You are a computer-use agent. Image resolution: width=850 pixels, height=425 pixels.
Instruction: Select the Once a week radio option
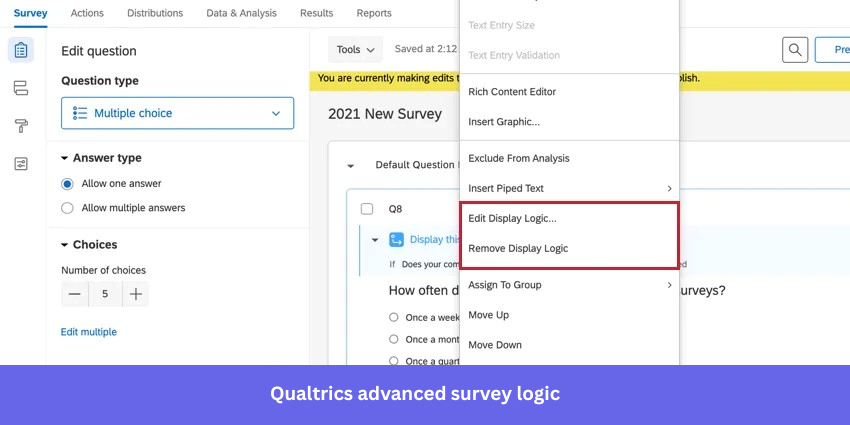pos(394,317)
